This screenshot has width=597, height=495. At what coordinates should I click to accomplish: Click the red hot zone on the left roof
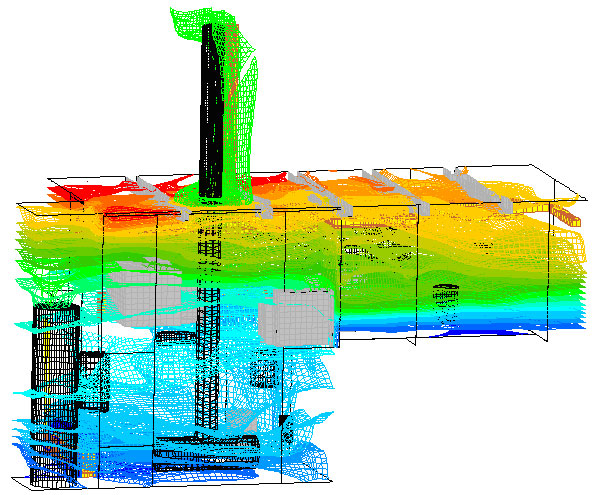click(x=114, y=190)
